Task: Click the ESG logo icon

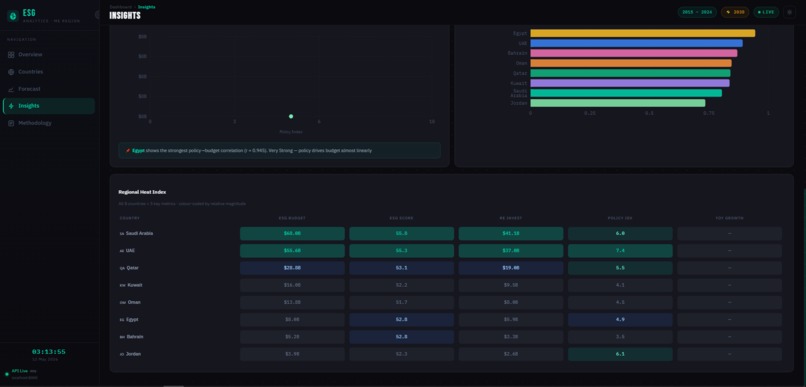Action: tap(12, 16)
